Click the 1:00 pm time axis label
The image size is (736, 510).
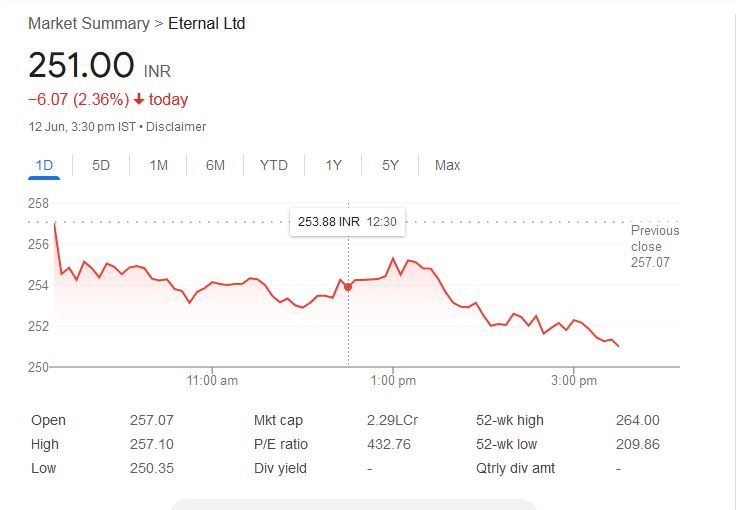point(393,381)
